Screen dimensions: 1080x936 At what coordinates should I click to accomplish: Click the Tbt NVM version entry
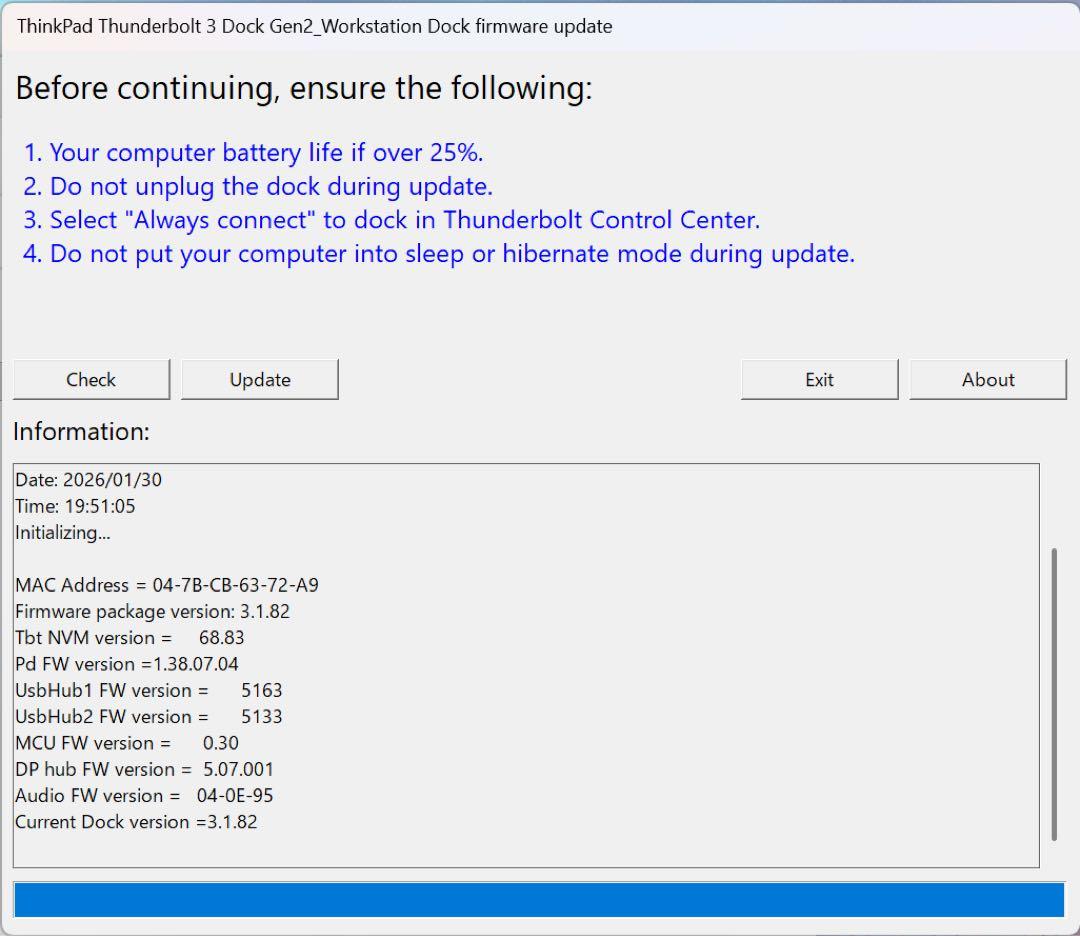point(130,638)
